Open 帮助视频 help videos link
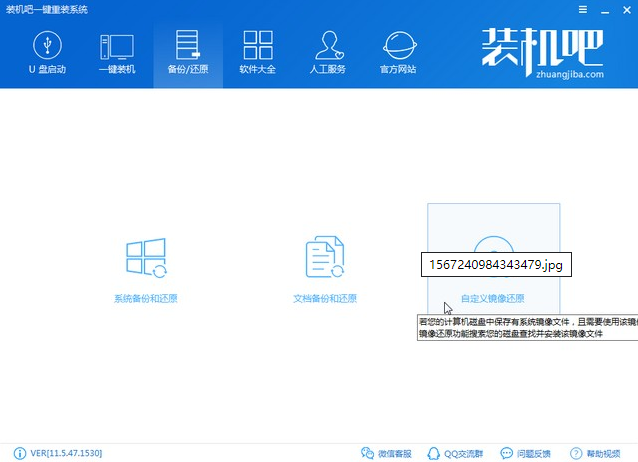The image size is (638, 462). point(595,453)
